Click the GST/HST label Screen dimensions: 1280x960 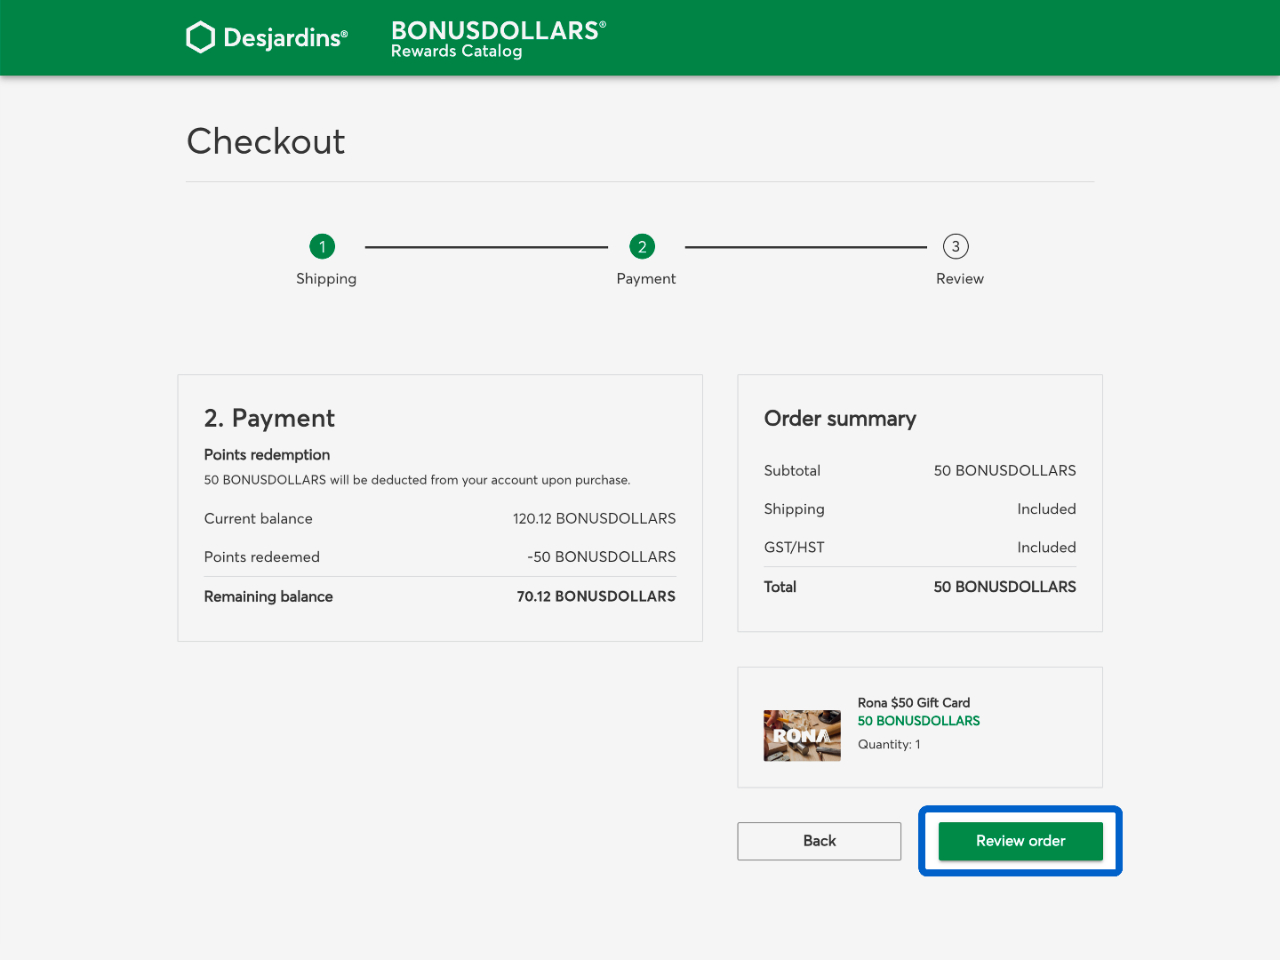pos(794,548)
